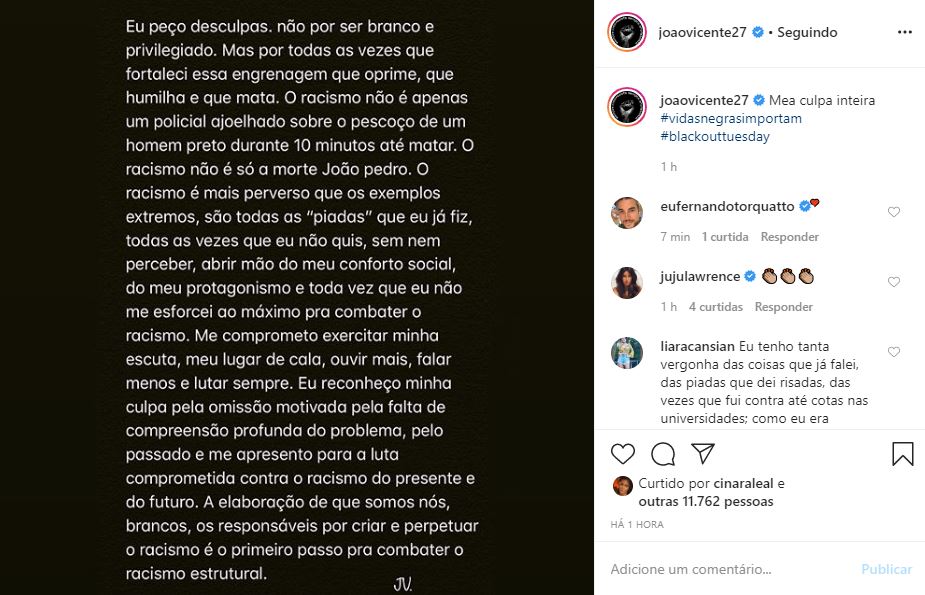This screenshot has height=595, width=925.
Task: Share the post via paper plane icon
Action: click(x=703, y=454)
